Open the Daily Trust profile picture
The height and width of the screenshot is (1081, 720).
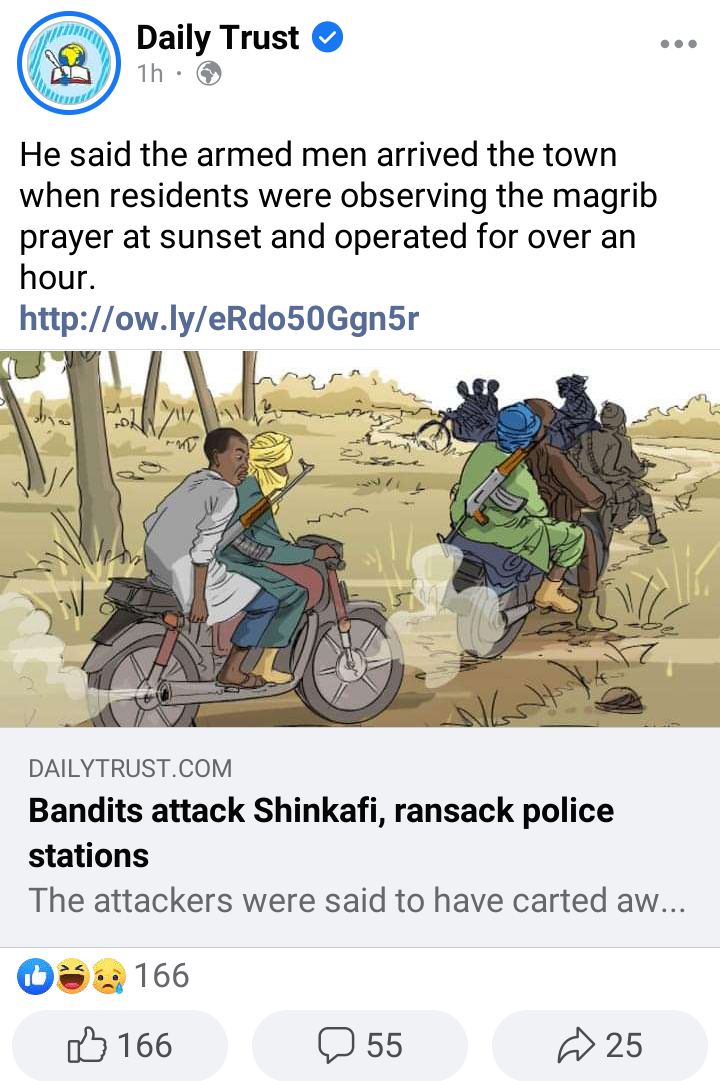click(x=68, y=63)
